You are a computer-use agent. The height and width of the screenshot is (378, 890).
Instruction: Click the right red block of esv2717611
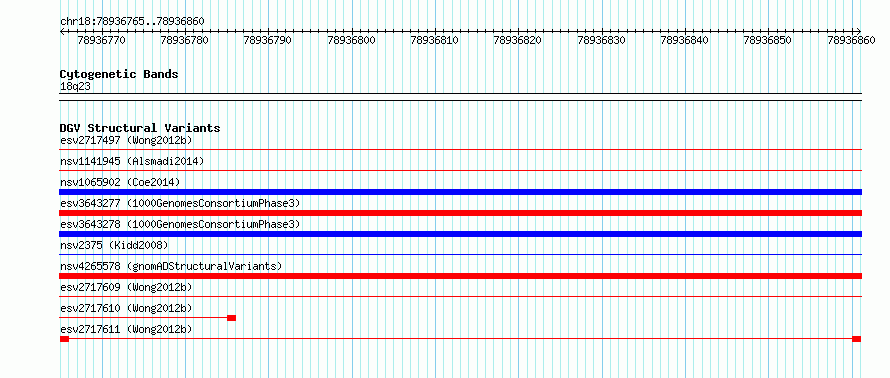pyautogui.click(x=857, y=339)
